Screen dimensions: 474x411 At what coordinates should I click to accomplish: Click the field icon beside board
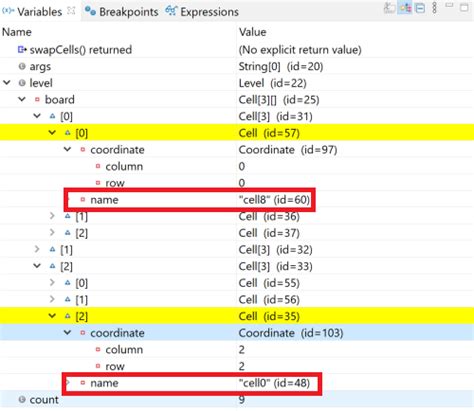[37, 99]
